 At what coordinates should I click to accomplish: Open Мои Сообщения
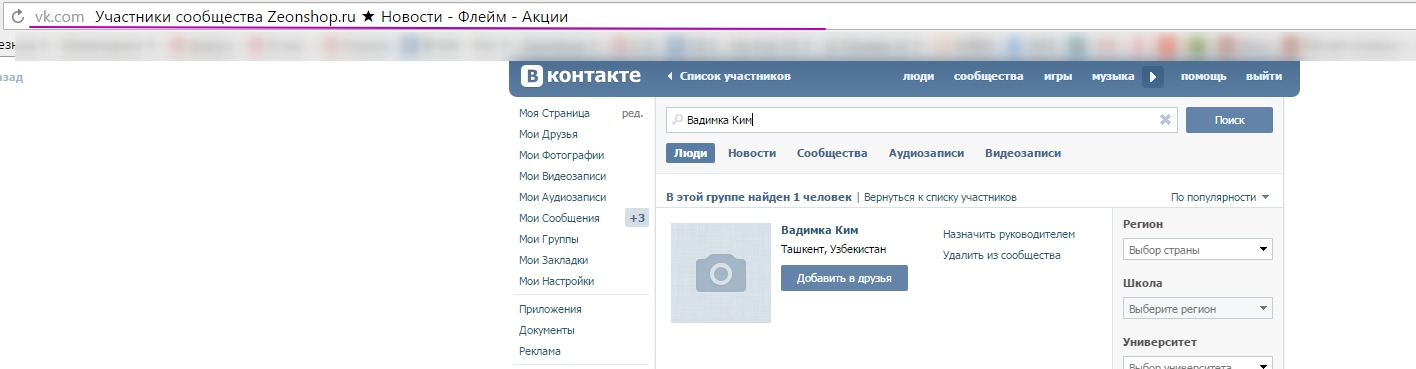pos(559,218)
